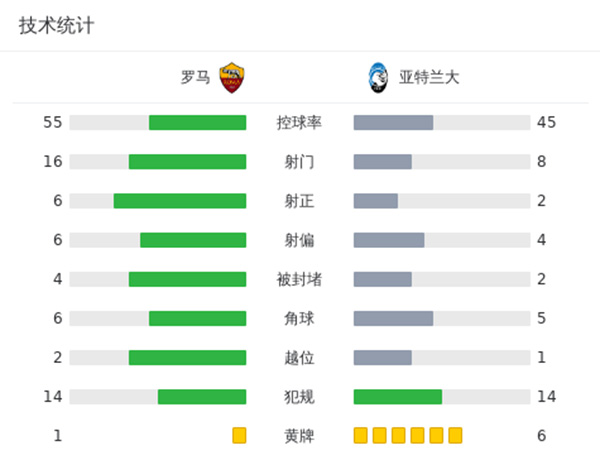Click Roma's possession value 55
Viewport: 600px width, 455px height.
click(52, 123)
